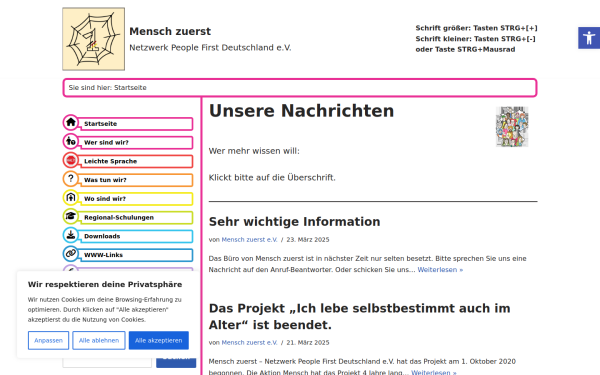This screenshot has height=375, width=600.
Task: Click the text Klickt bitte auf die Überschrift.
Action: coord(272,178)
